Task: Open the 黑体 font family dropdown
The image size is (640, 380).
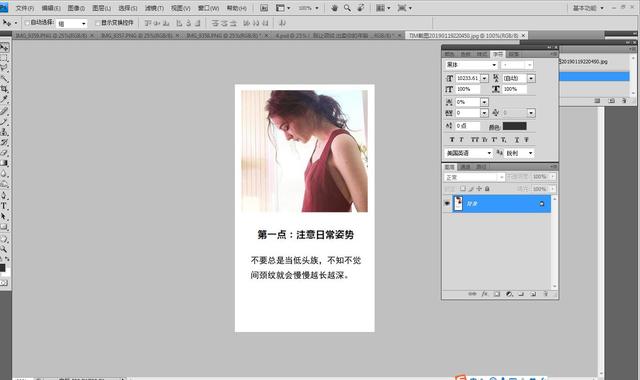Action: (x=471, y=65)
